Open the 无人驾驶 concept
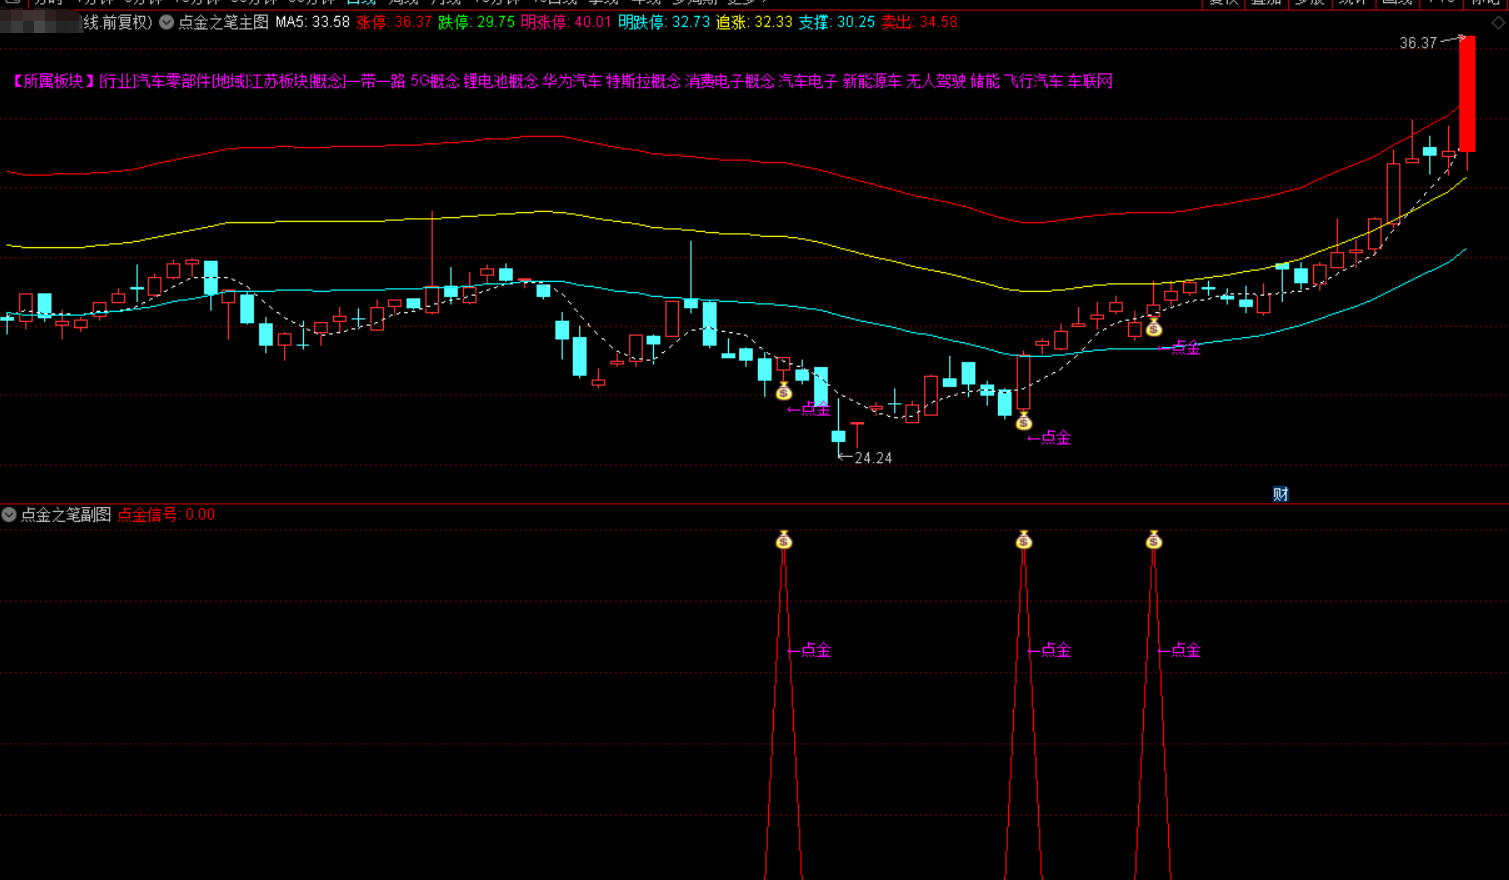1509x880 pixels. tap(936, 81)
